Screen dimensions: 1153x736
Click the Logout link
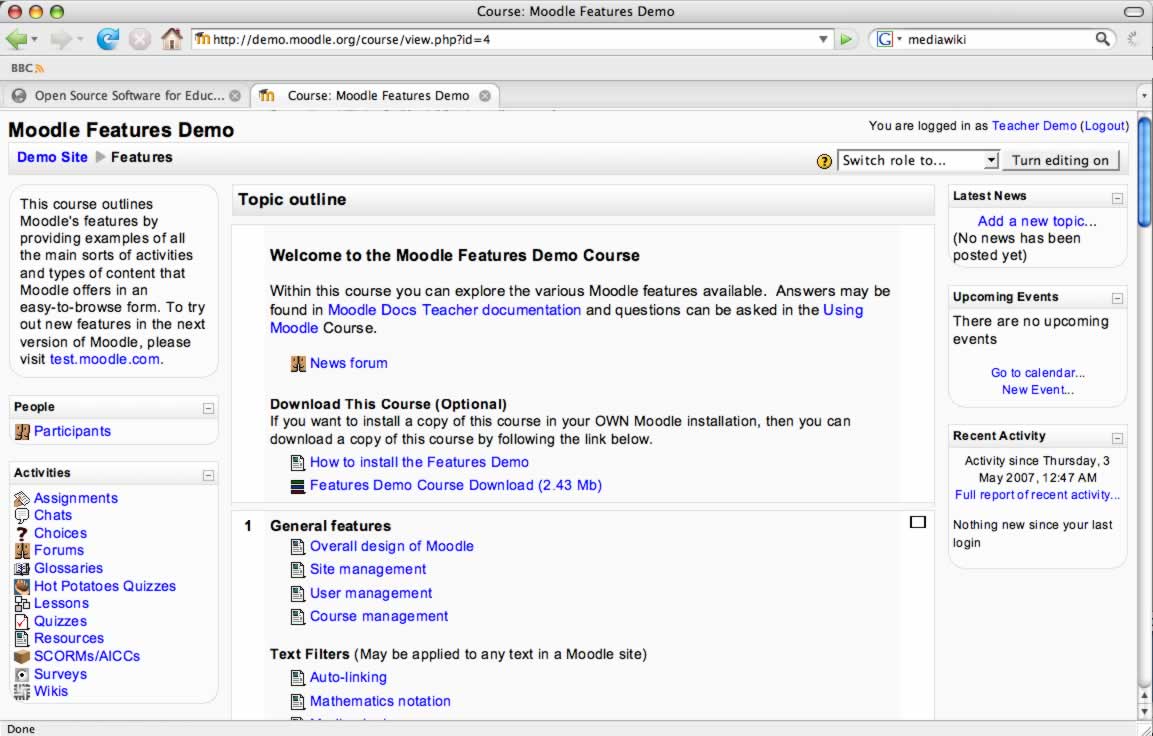[1105, 126]
